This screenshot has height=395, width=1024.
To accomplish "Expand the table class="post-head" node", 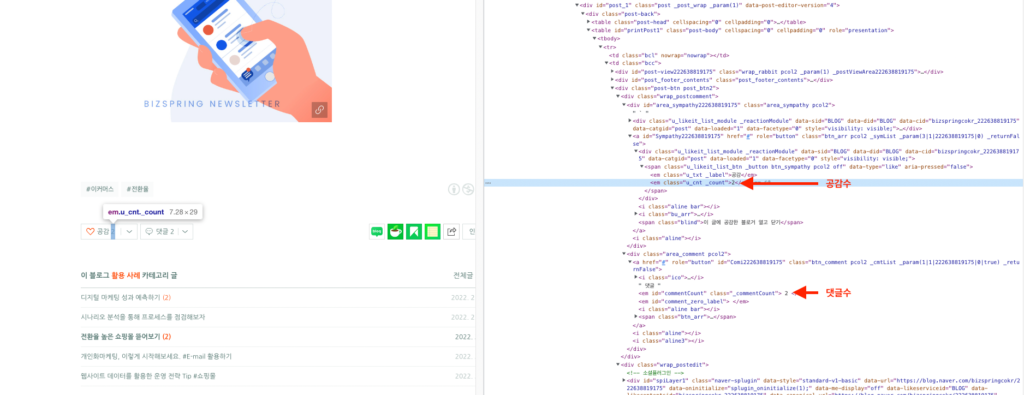I will click(589, 22).
